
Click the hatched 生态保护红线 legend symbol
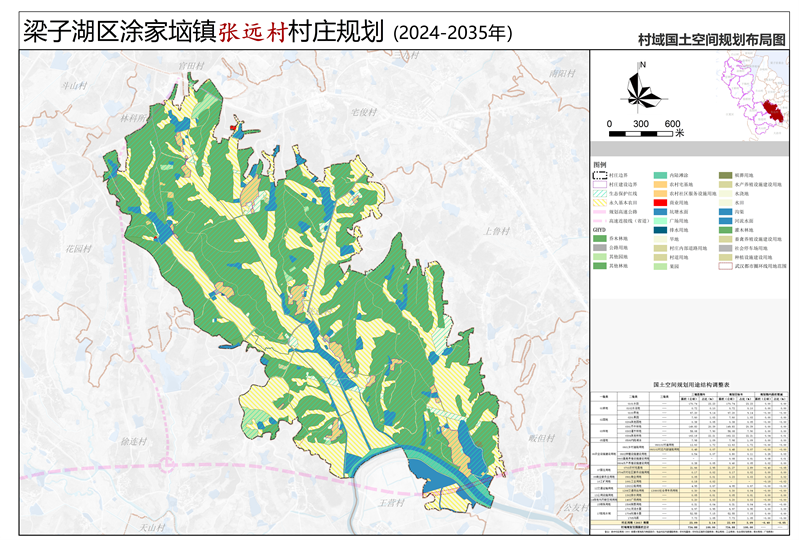[x=600, y=194]
